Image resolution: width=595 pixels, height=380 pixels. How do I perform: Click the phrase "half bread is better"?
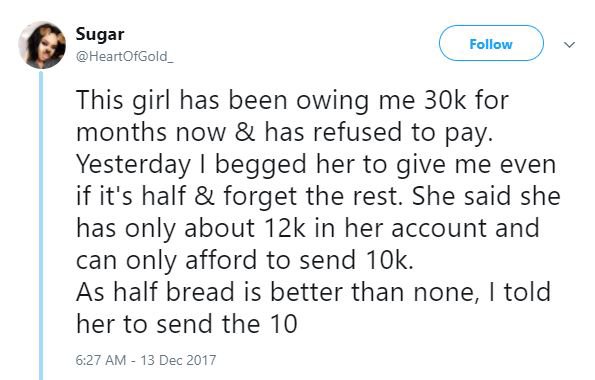[230, 292]
